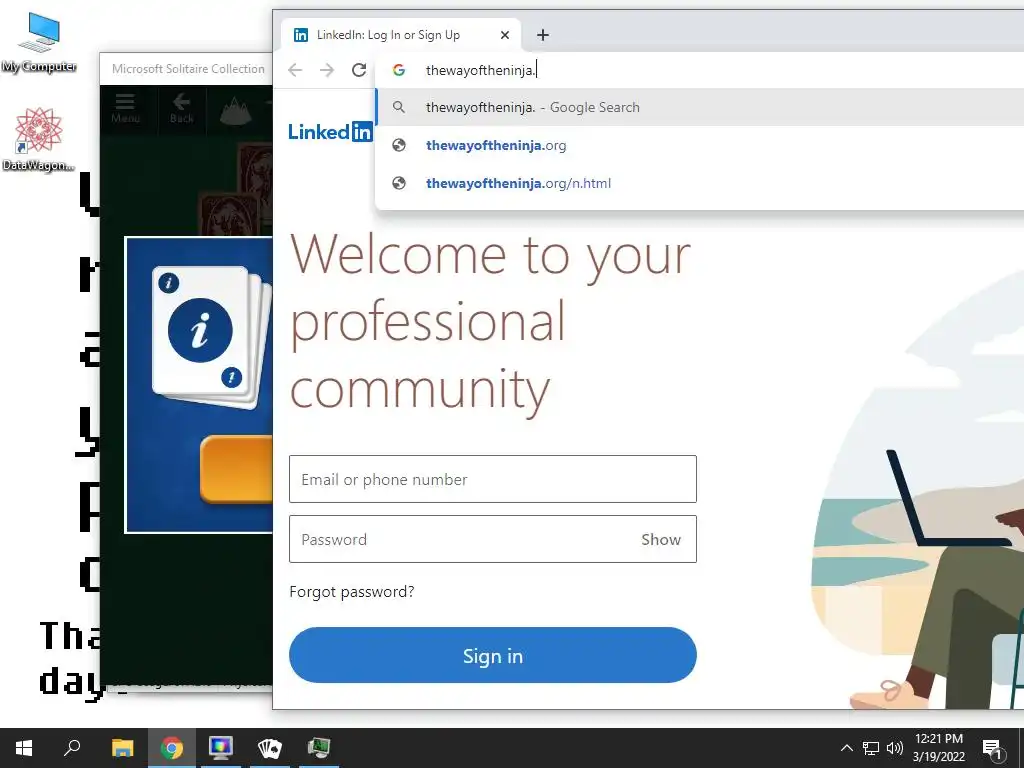Switch to Solitaire in the taskbar

click(x=270, y=748)
